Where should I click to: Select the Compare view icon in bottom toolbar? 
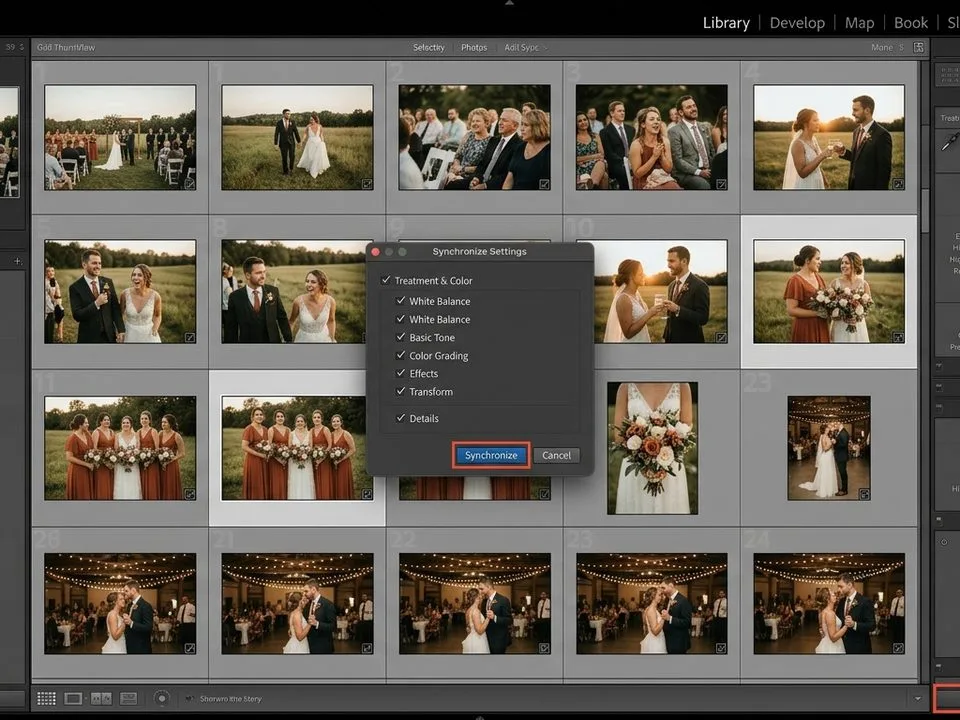pyautogui.click(x=101, y=698)
